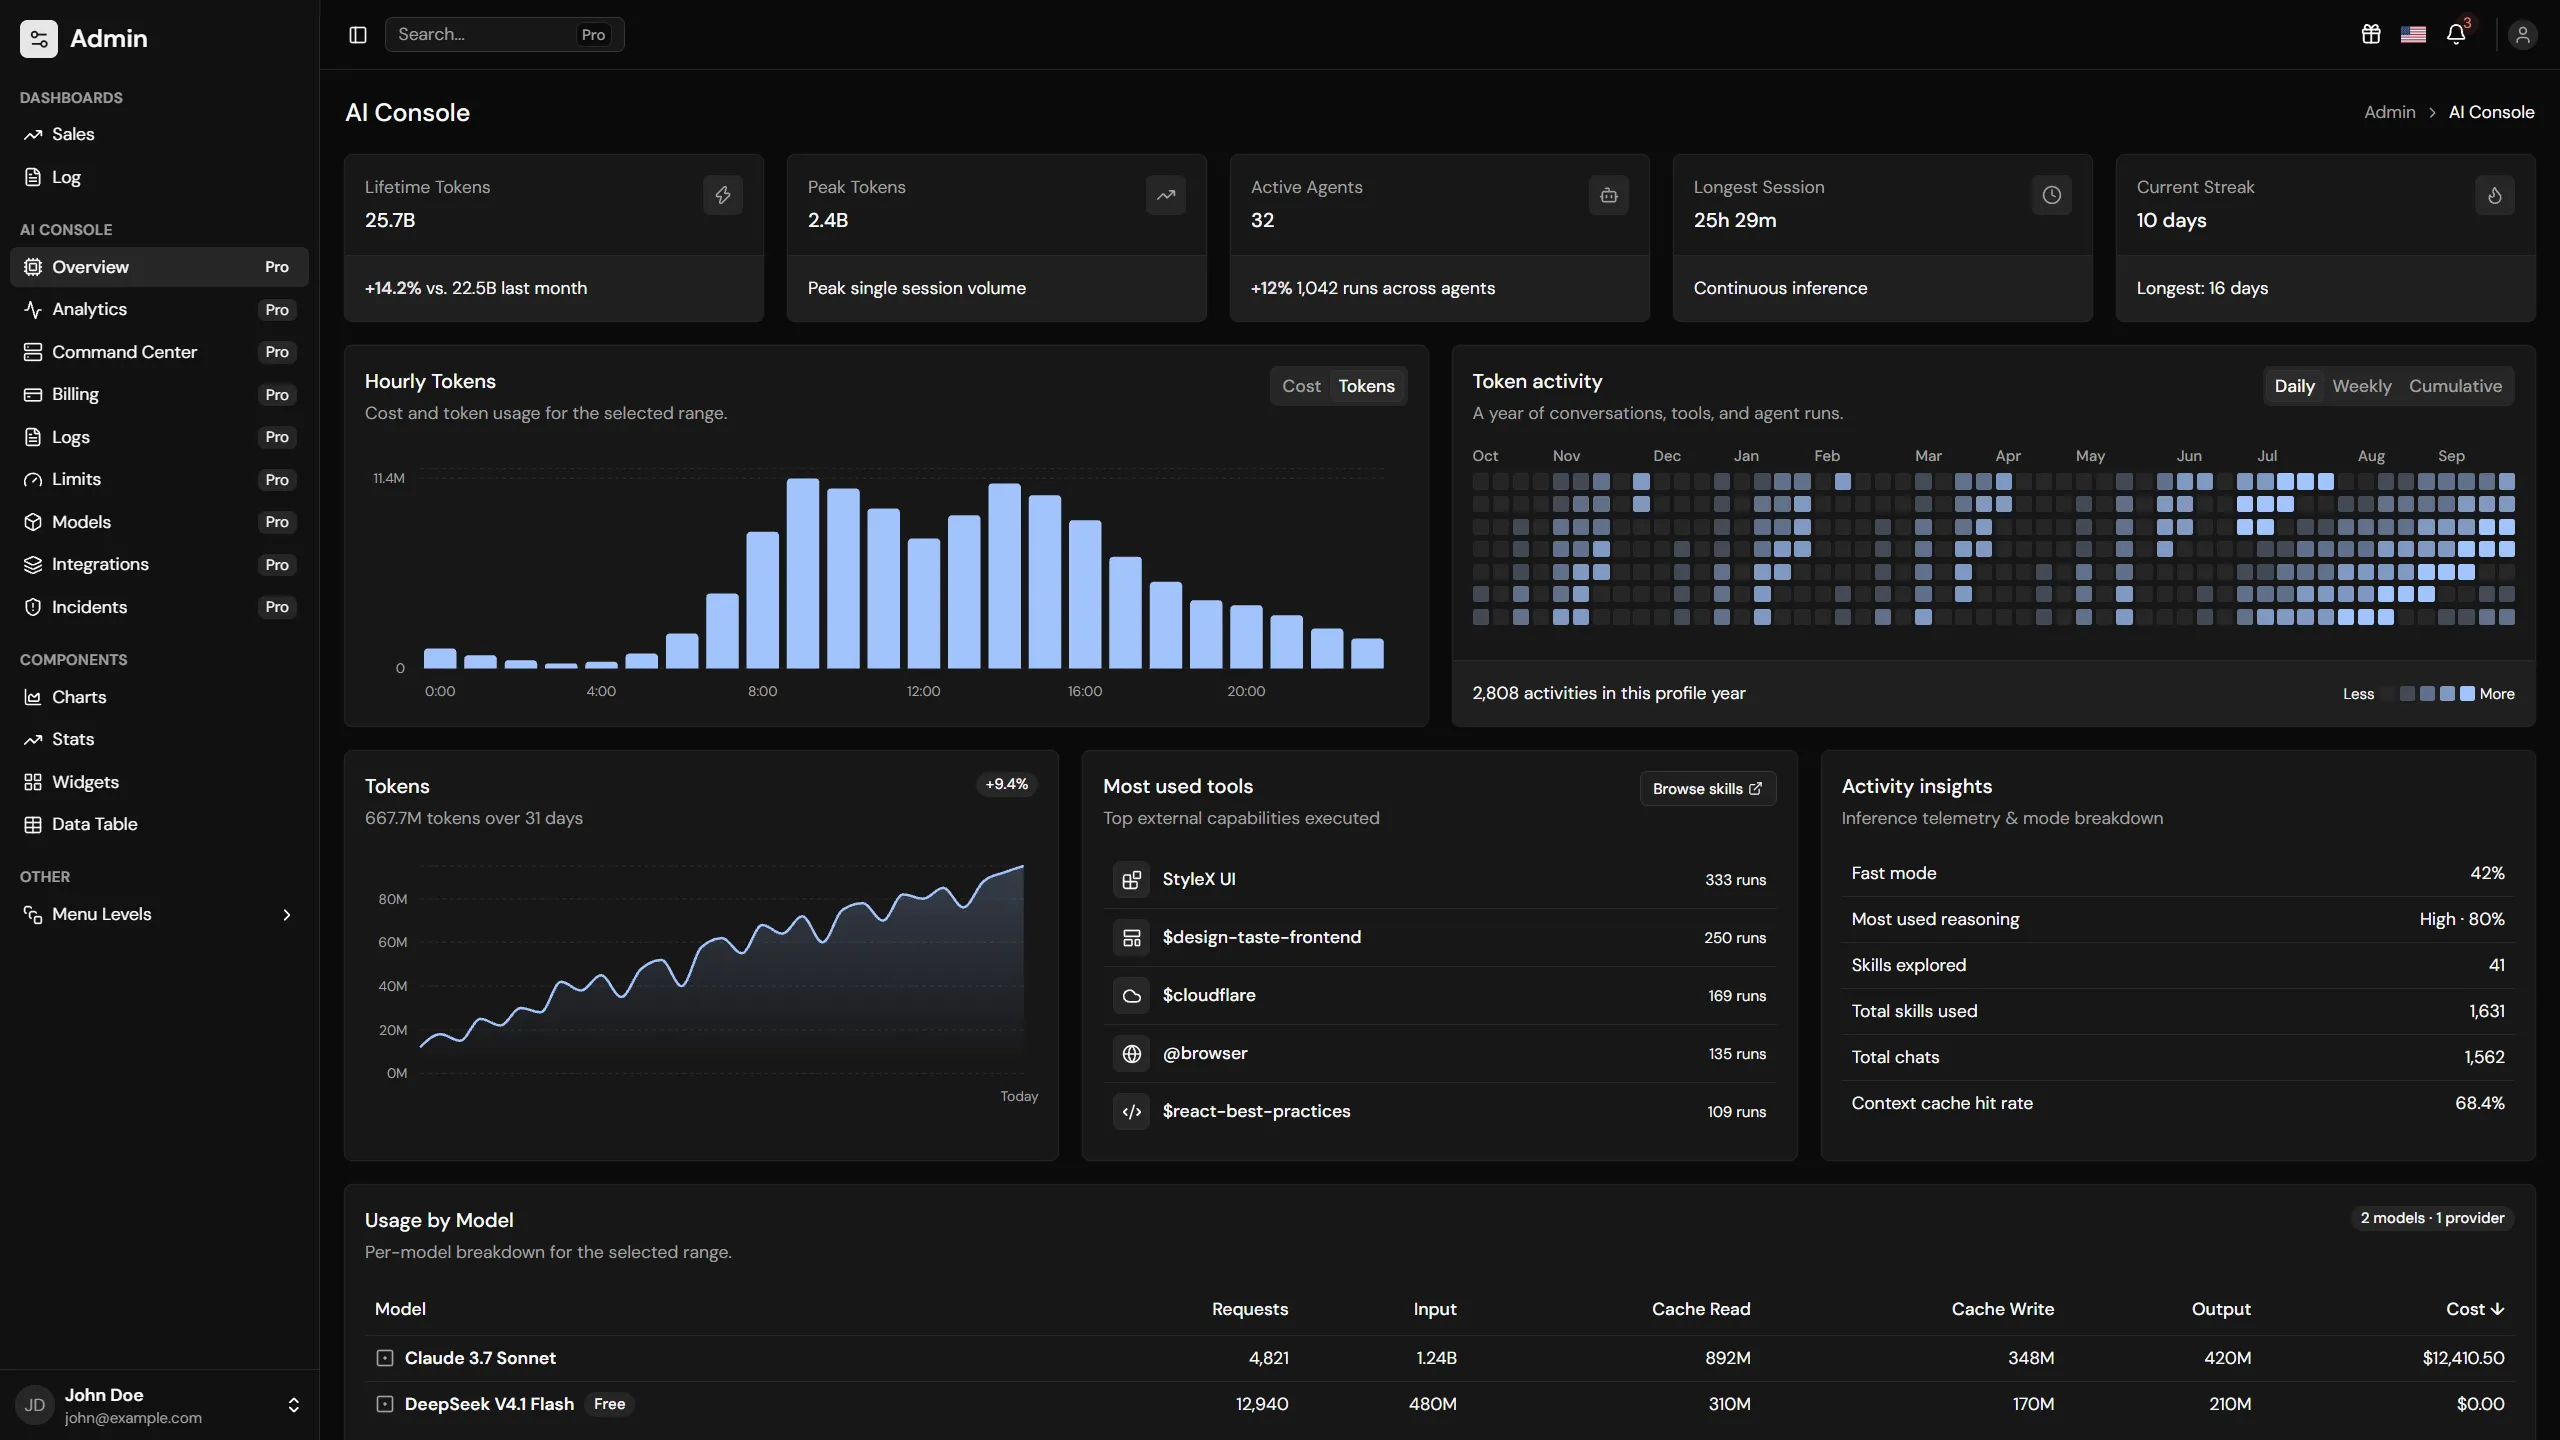The height and width of the screenshot is (1440, 2560).
Task: Go to Billing page
Action: pos(160,395)
